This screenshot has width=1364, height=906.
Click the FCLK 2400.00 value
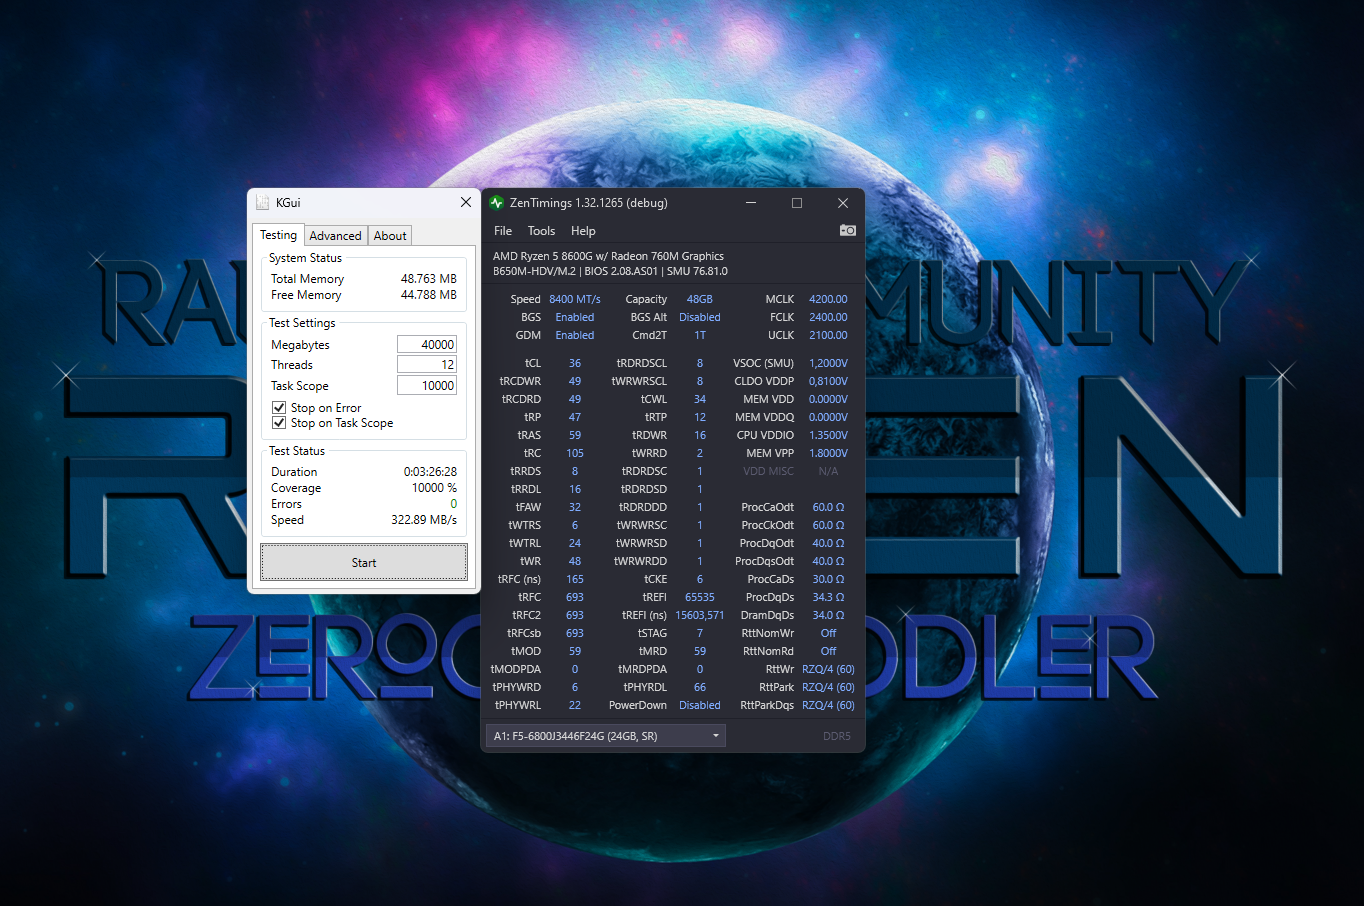(x=828, y=317)
